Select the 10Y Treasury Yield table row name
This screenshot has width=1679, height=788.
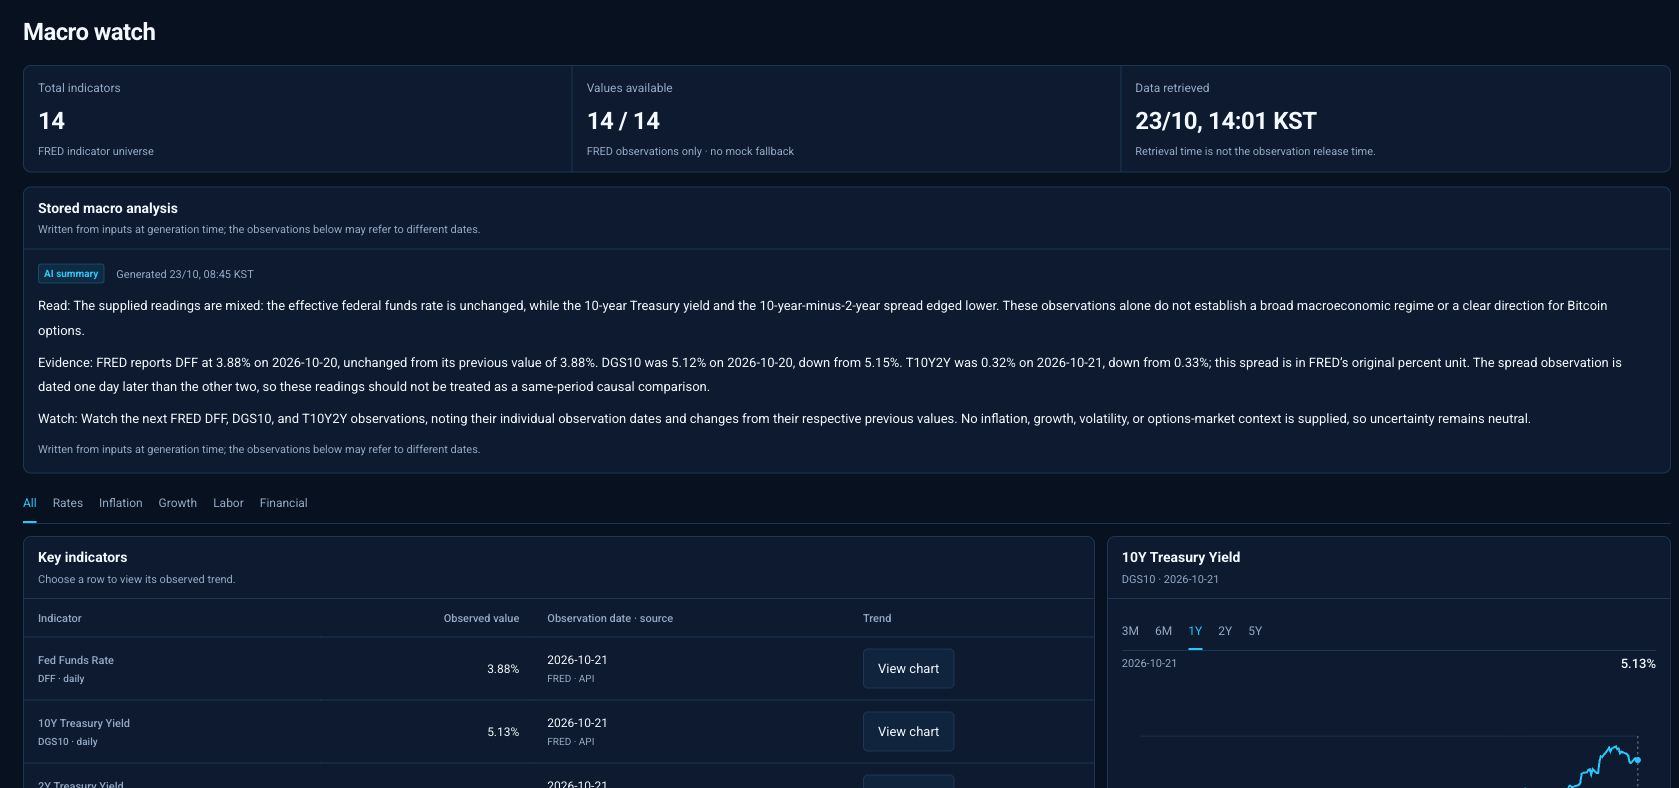(84, 723)
